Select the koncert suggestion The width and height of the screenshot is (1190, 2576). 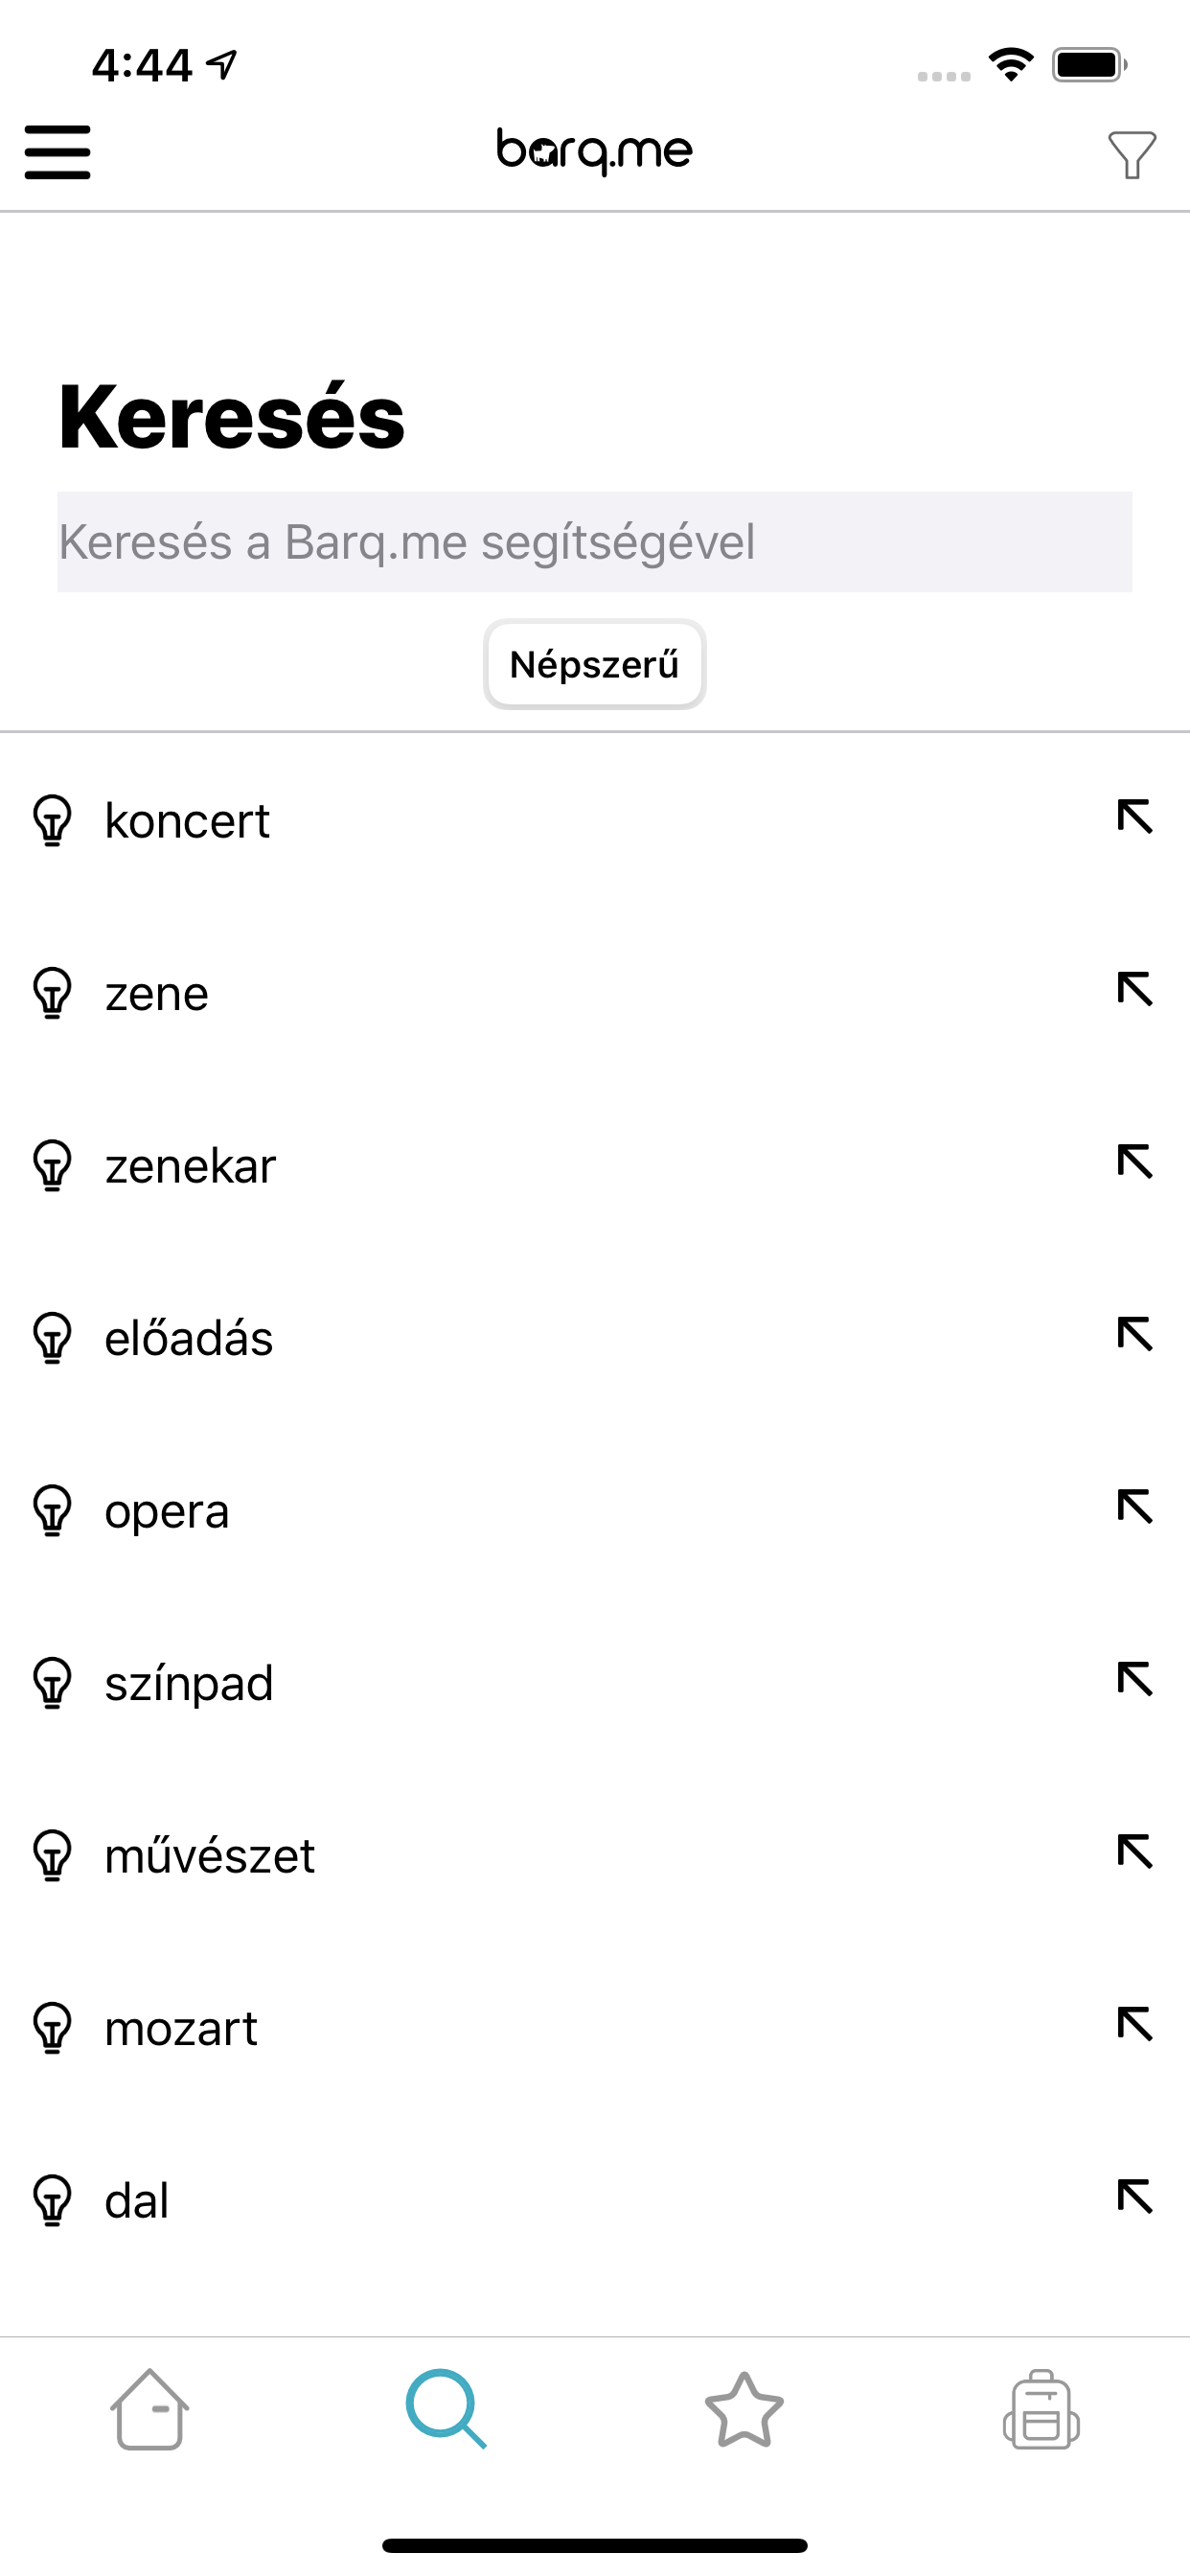pyautogui.click(x=187, y=821)
